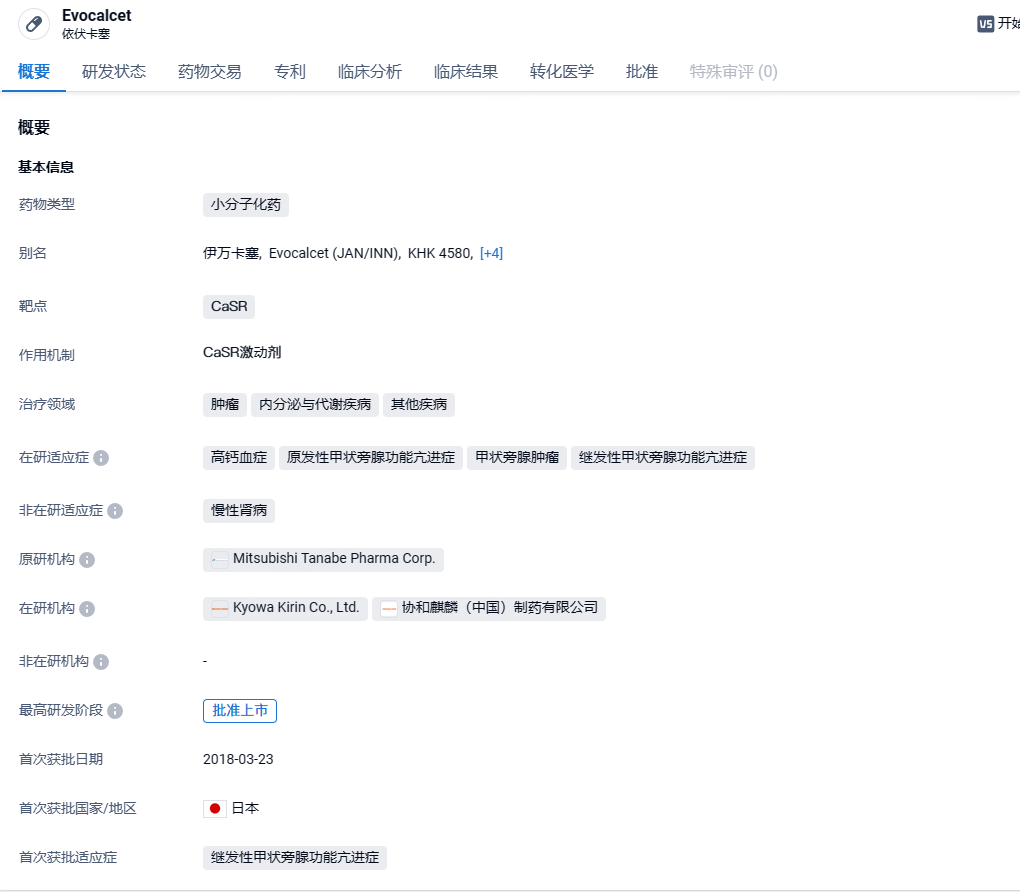Select the 转化医学 tab
1020x892 pixels.
562,72
